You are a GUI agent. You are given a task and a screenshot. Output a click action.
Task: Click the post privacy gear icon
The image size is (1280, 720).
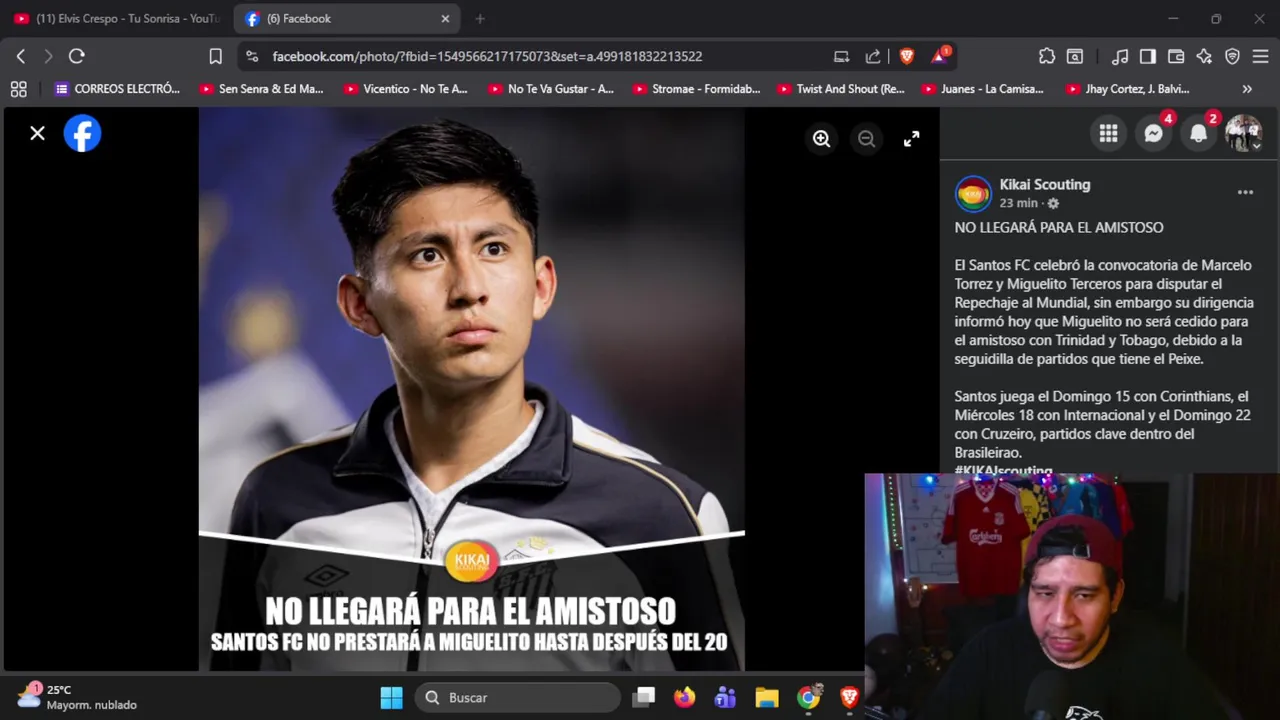tap(1053, 203)
